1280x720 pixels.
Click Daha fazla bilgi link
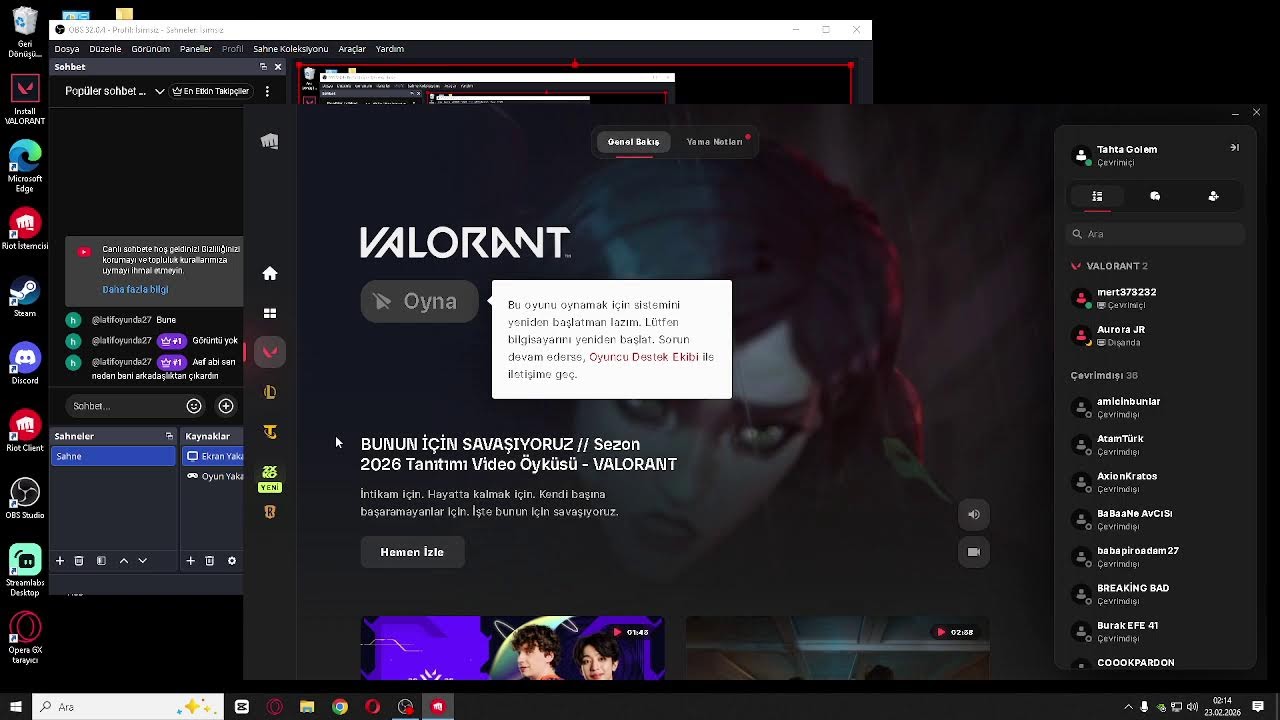[x=135, y=289]
